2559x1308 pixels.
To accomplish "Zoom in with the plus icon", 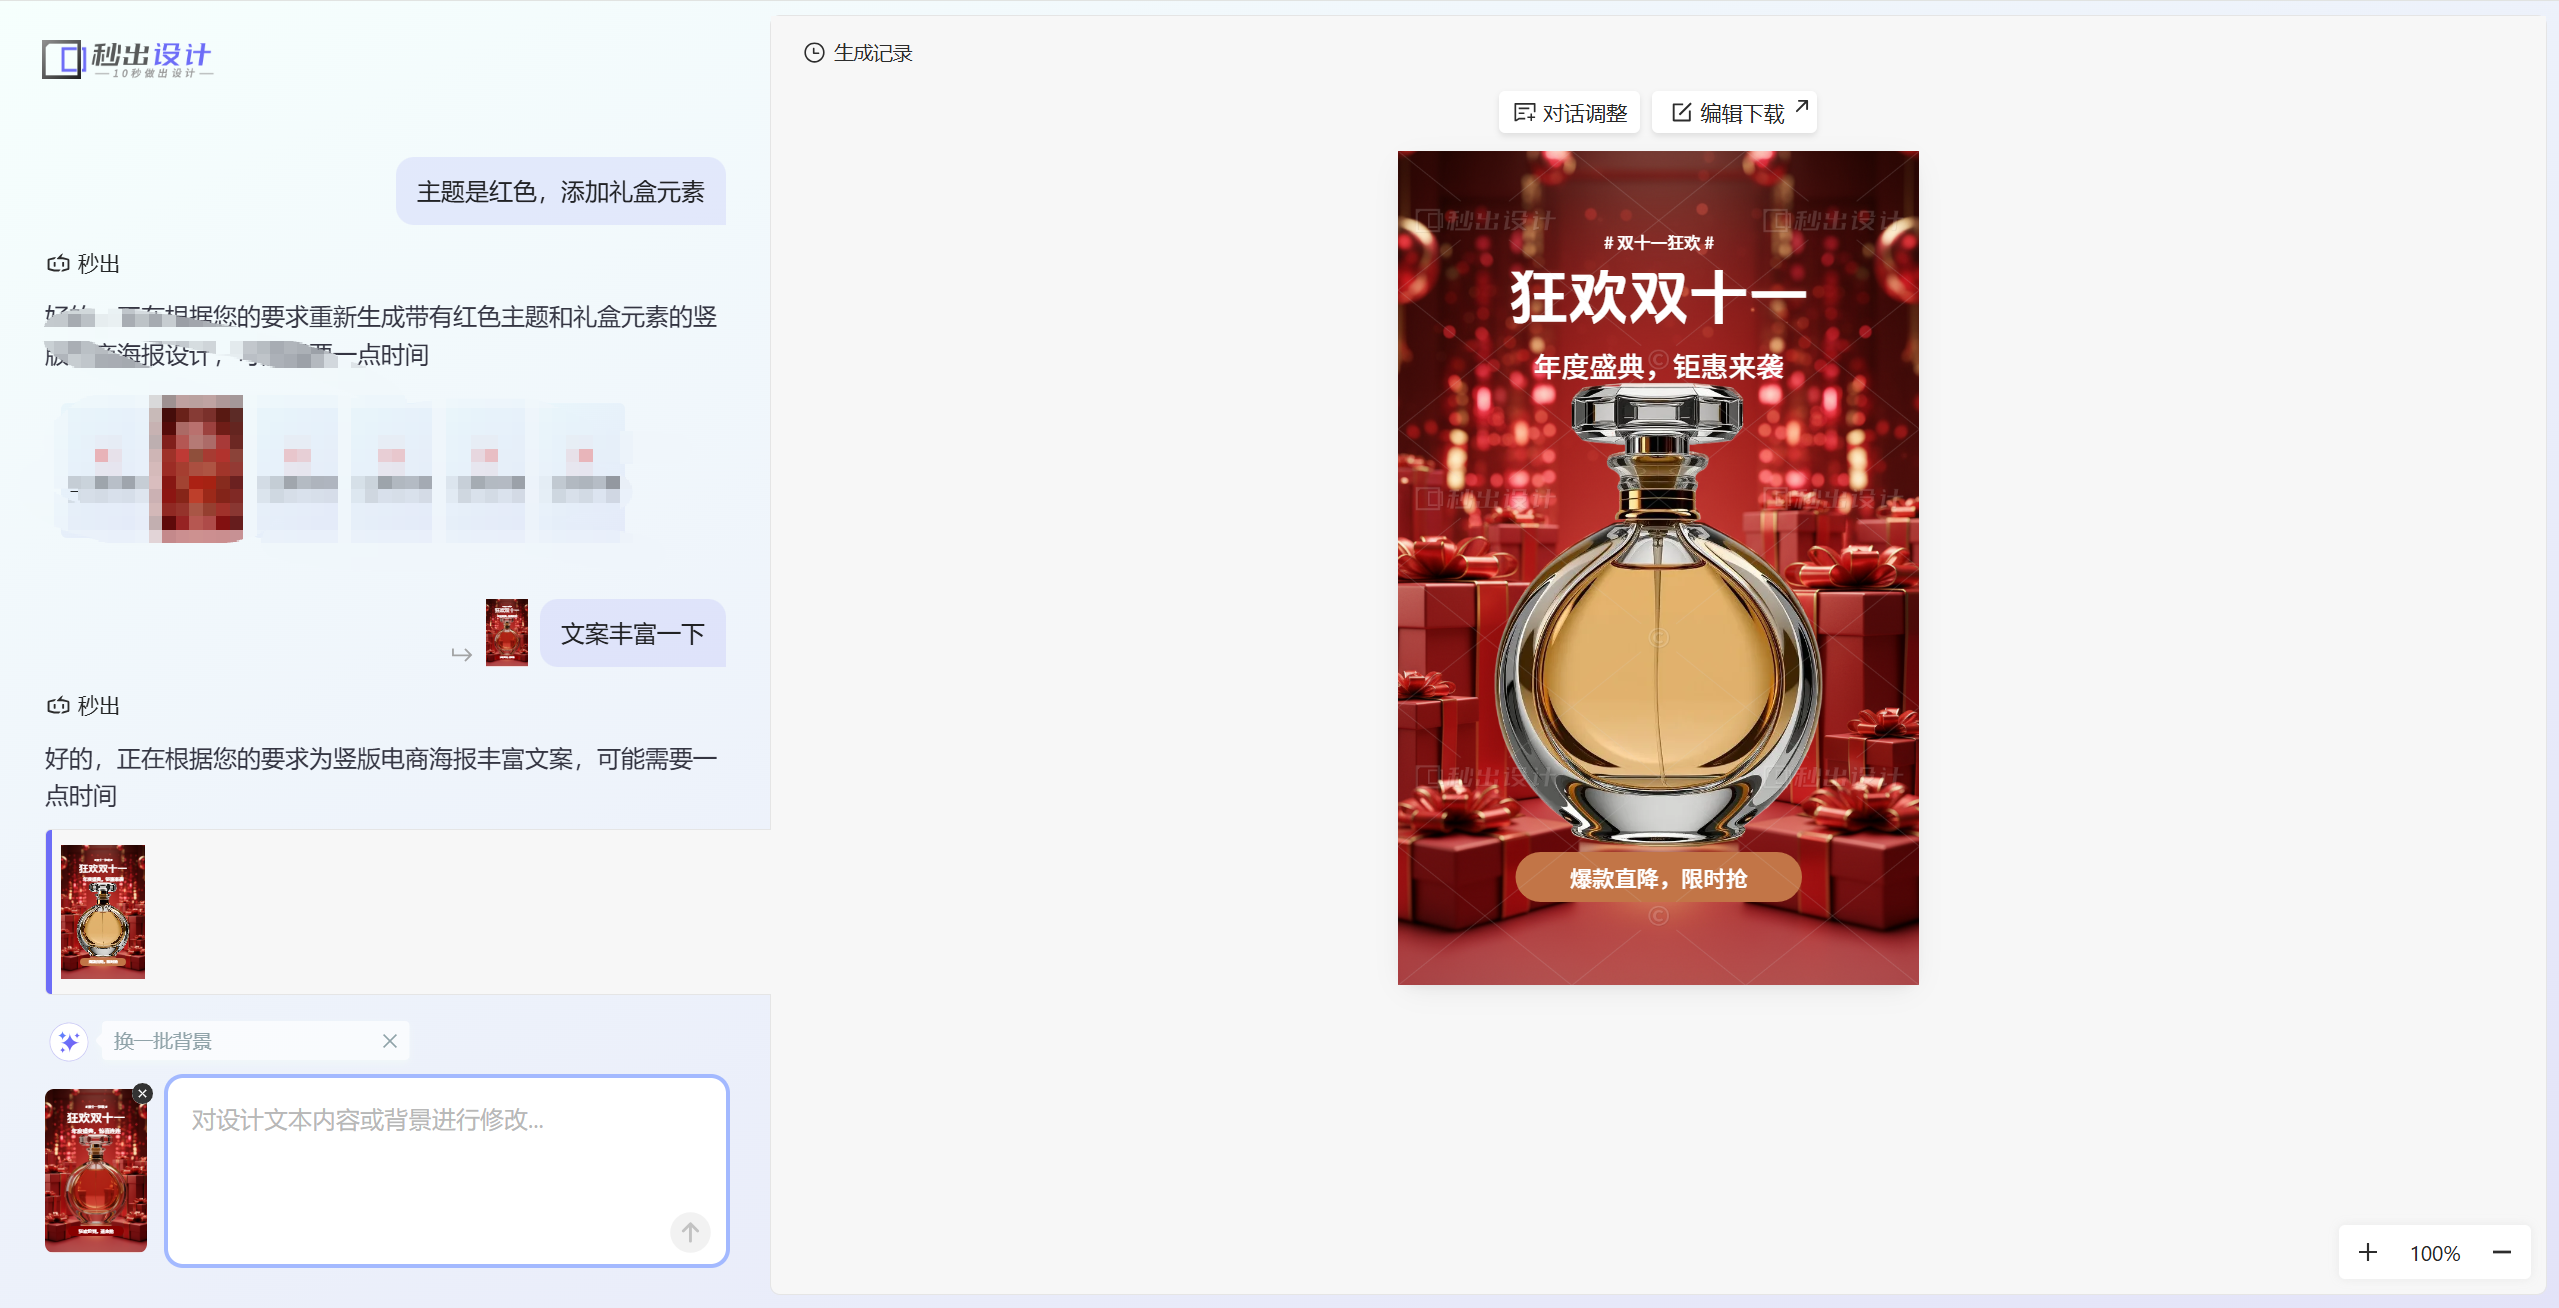I will coord(2367,1253).
